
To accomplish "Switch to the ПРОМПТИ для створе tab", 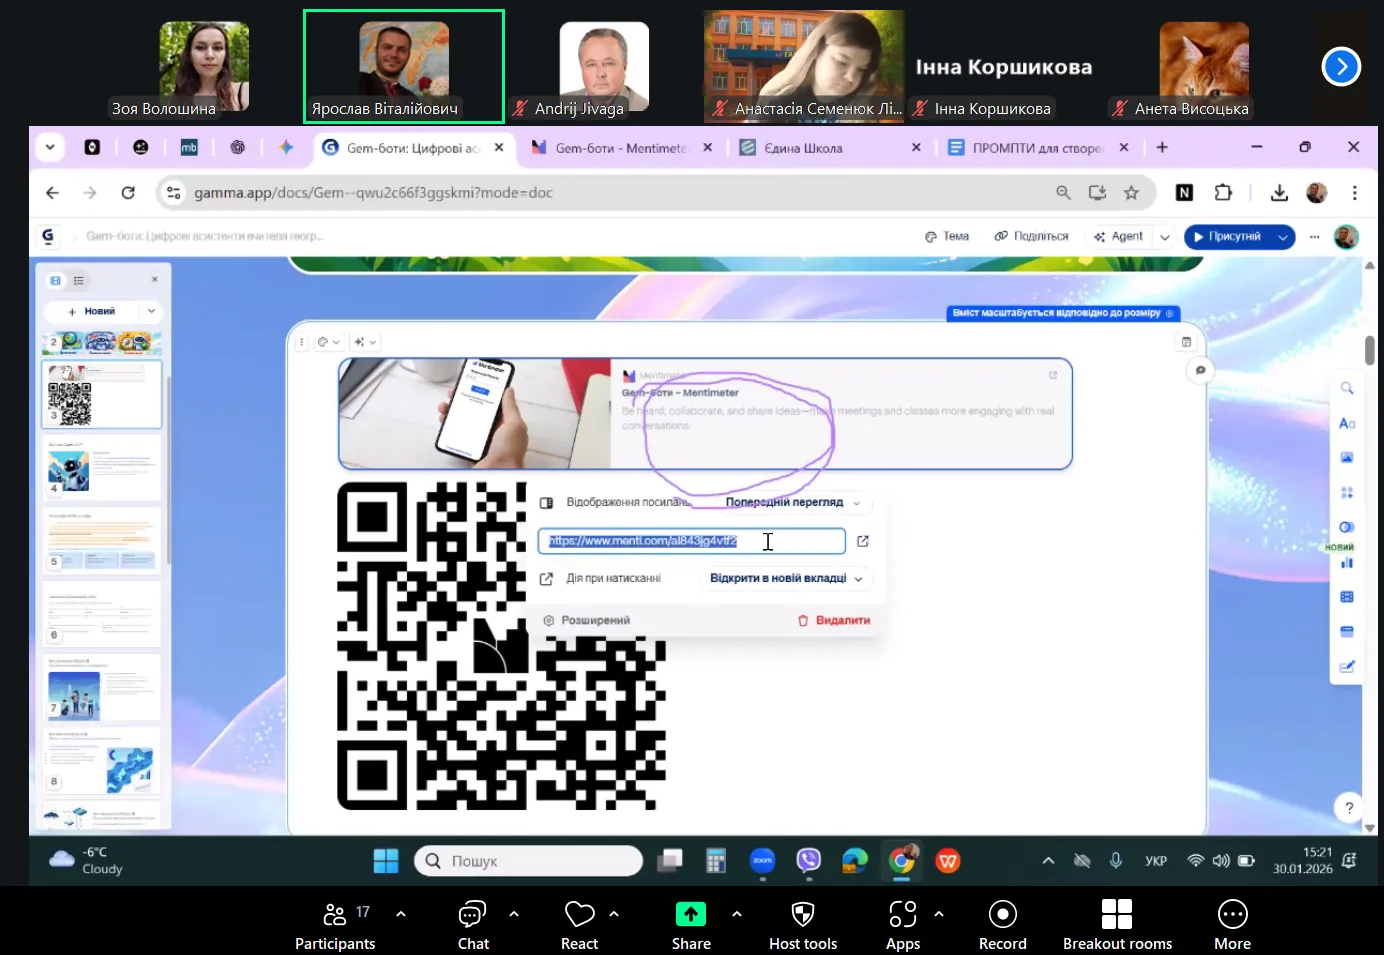I will point(1038,148).
